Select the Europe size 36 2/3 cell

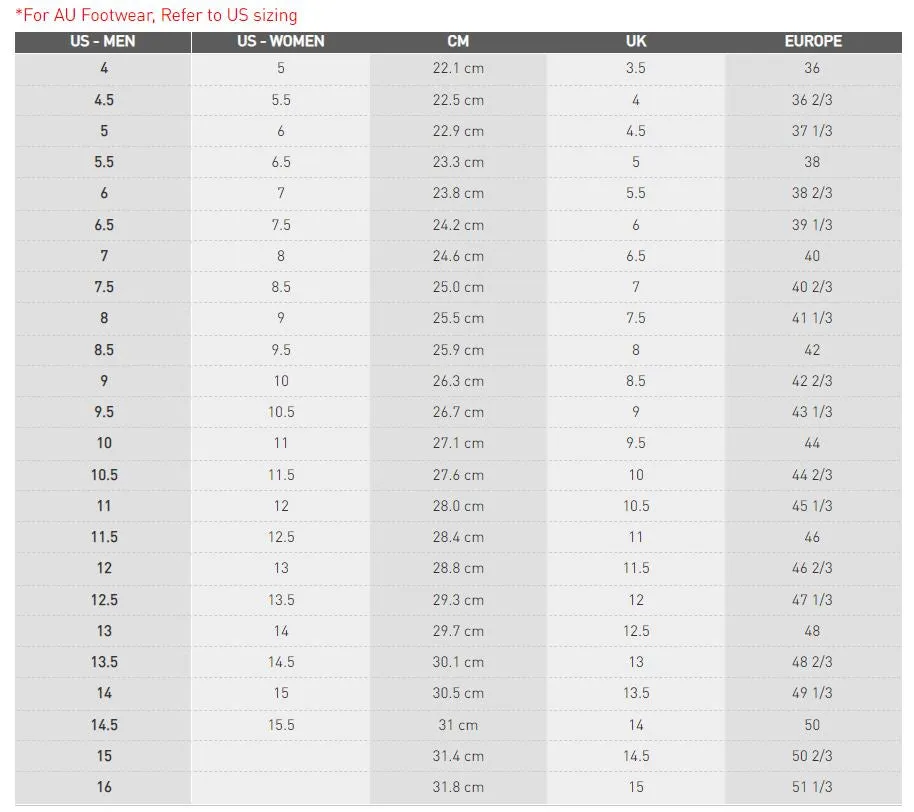(x=812, y=100)
